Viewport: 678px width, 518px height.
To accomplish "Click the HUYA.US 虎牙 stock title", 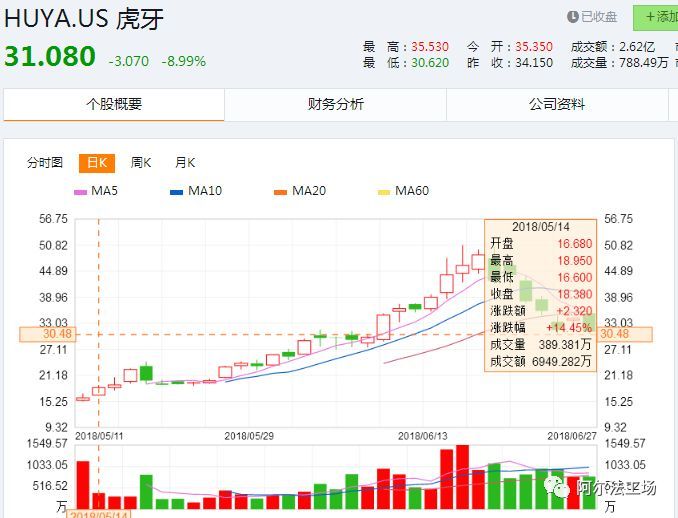I will pyautogui.click(x=84, y=19).
